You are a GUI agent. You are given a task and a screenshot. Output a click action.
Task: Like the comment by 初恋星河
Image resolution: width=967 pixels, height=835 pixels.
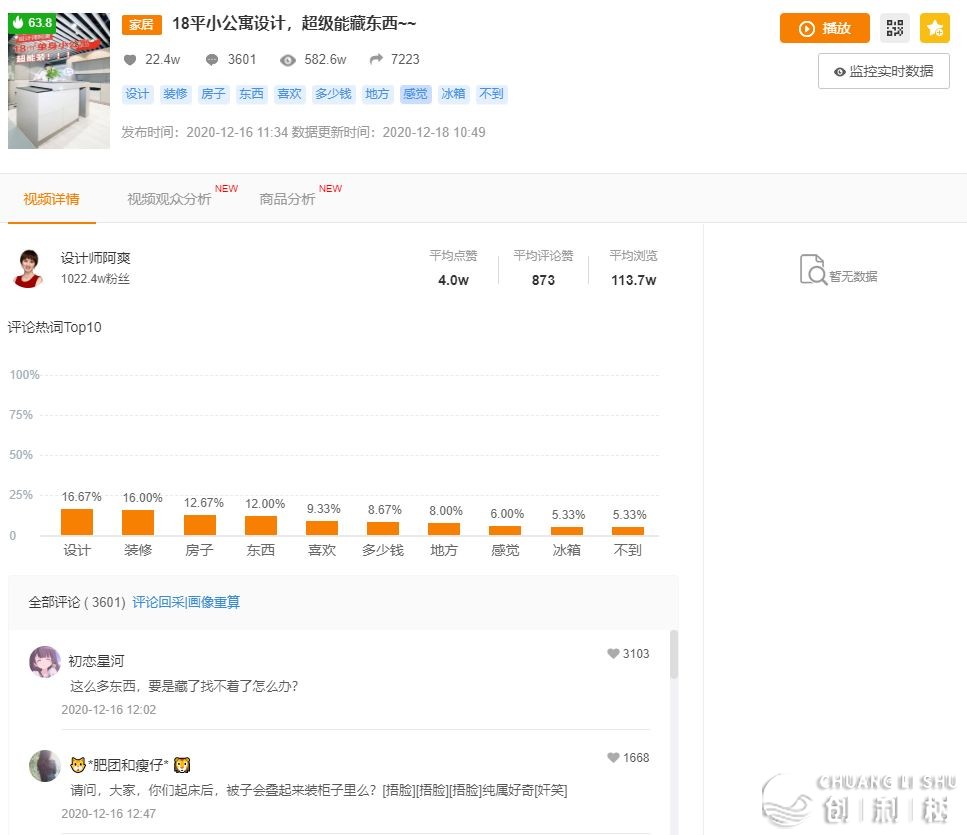[x=613, y=654]
